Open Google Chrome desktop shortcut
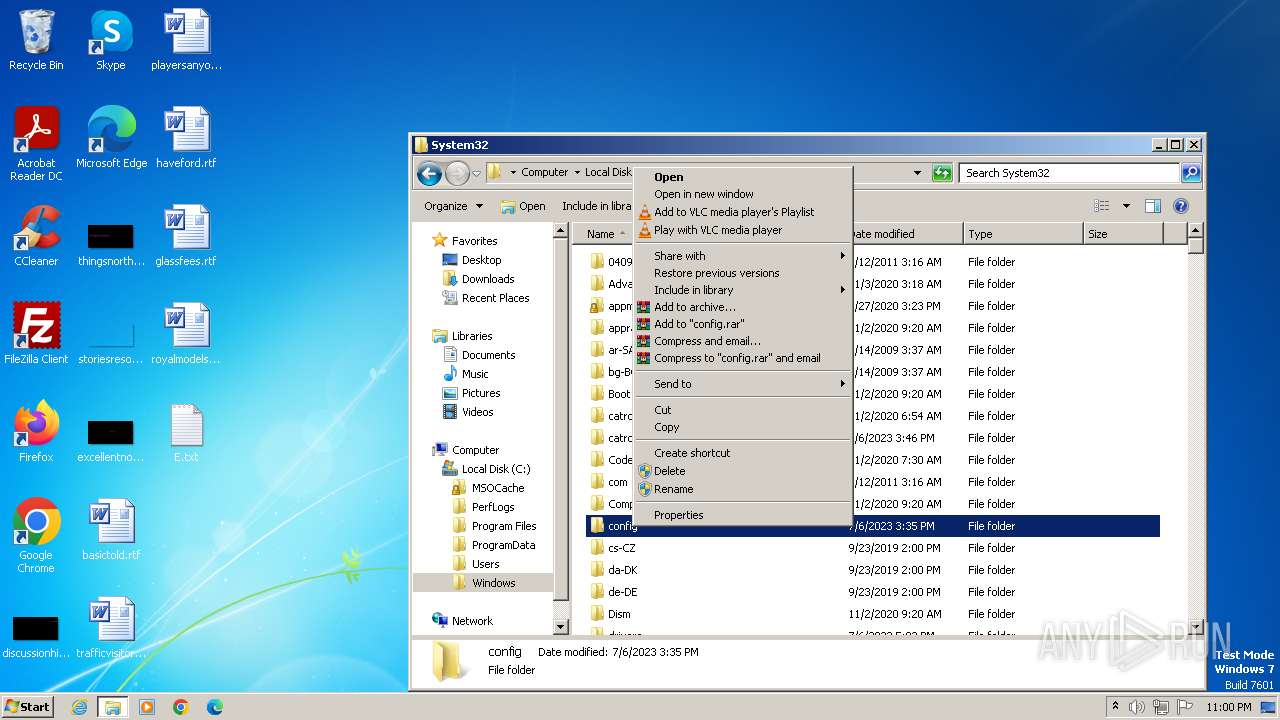 pyautogui.click(x=36, y=536)
